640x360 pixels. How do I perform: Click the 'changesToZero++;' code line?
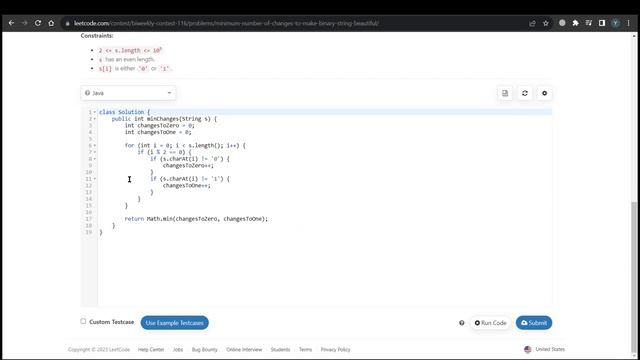point(188,165)
